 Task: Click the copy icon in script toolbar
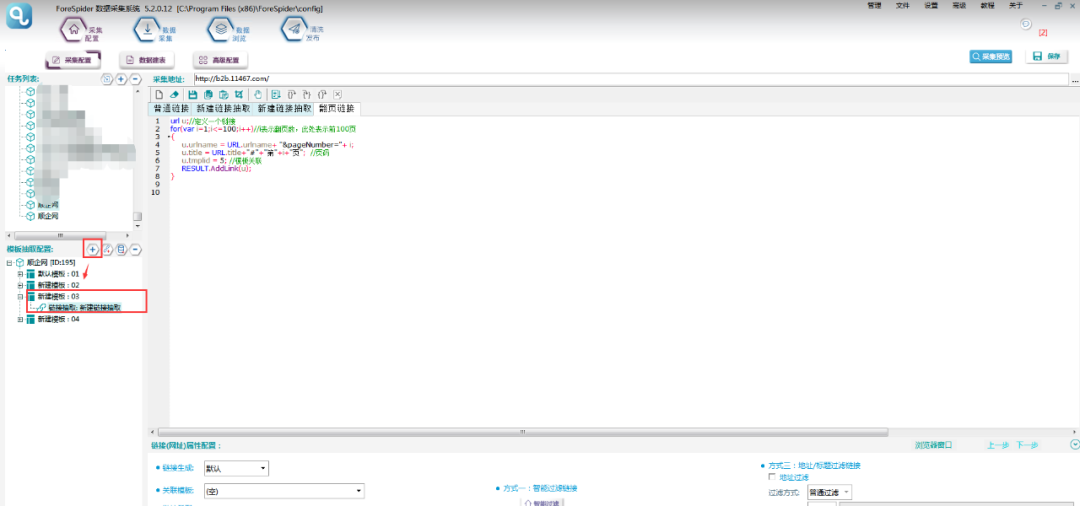(207, 94)
